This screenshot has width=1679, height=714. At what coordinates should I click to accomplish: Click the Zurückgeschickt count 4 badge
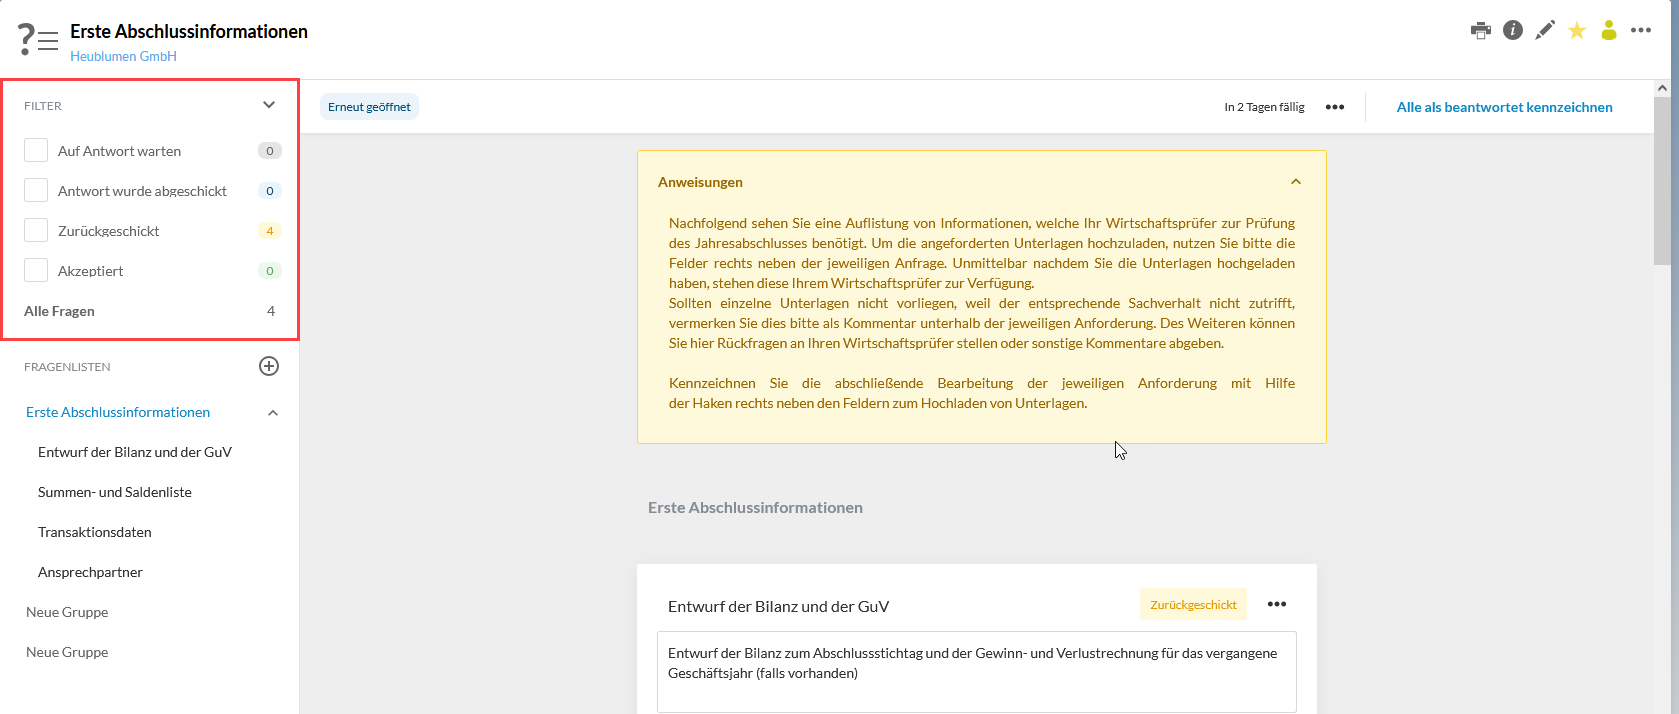(269, 231)
